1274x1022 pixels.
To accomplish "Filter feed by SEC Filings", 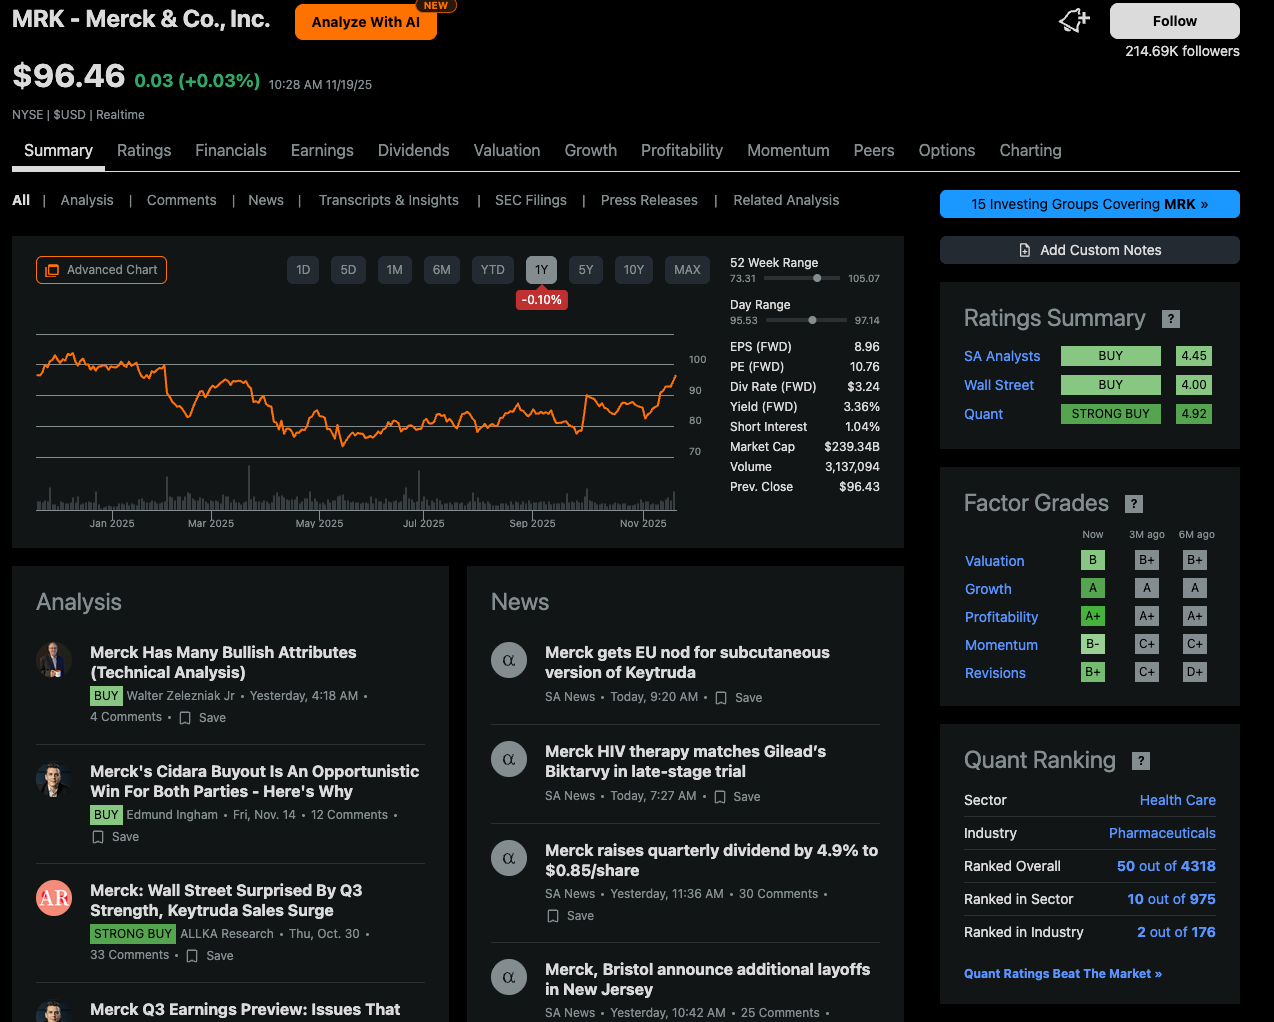I will pyautogui.click(x=531, y=200).
